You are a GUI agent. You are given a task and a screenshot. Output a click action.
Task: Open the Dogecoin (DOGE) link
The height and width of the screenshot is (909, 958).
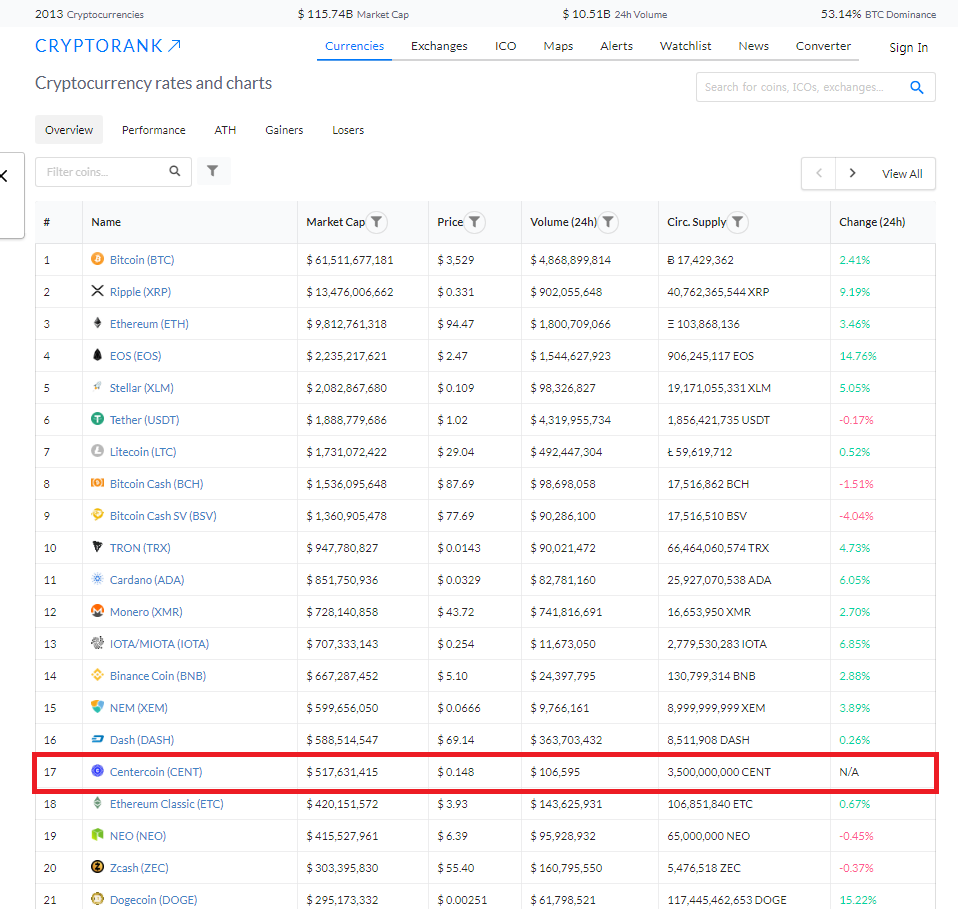(x=153, y=900)
